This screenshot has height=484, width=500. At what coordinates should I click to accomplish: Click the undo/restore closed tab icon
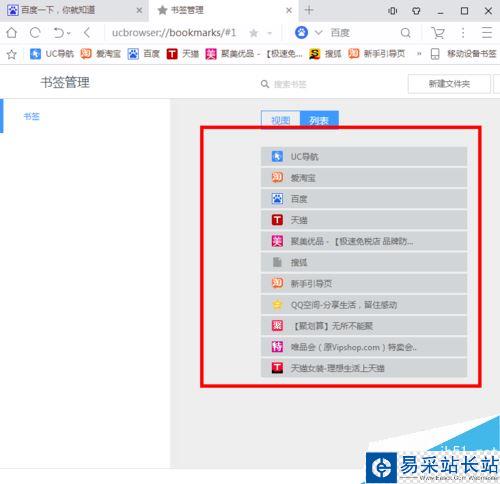tap(58, 33)
